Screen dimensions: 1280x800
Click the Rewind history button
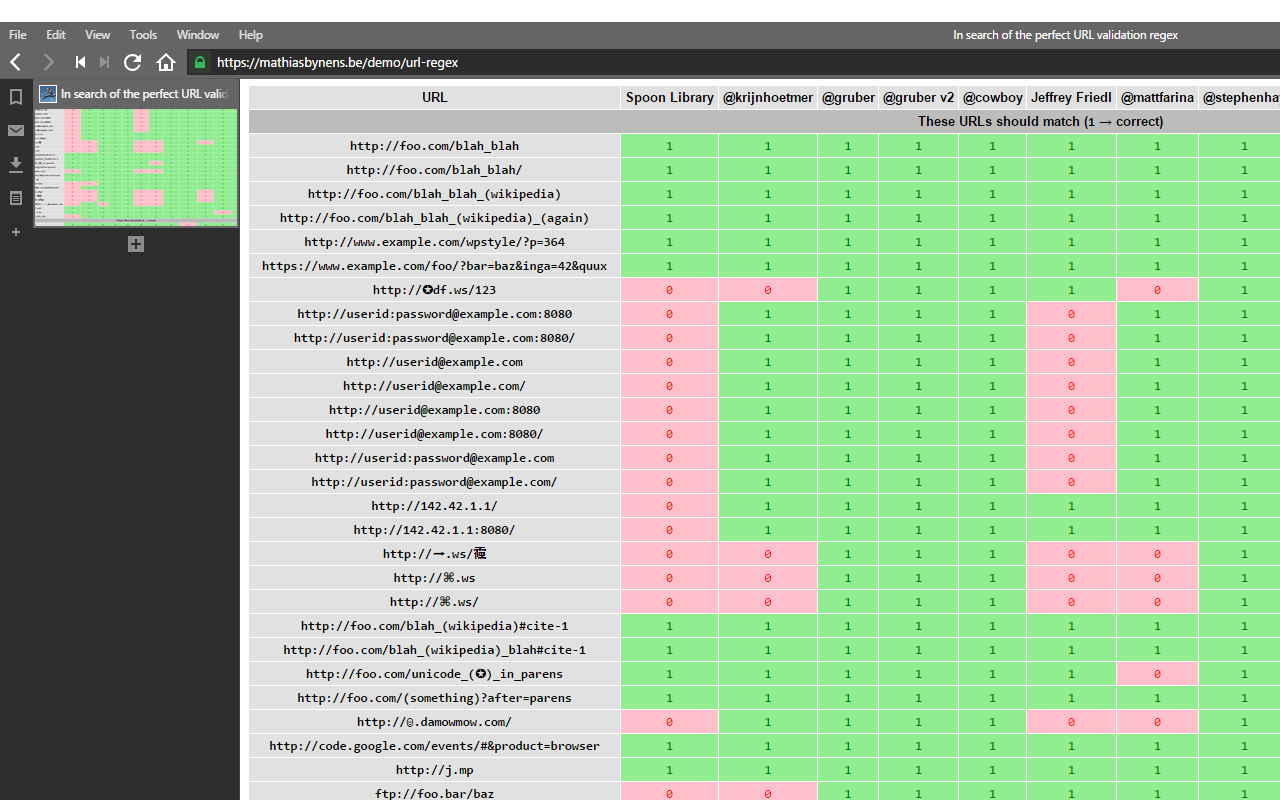tap(80, 62)
